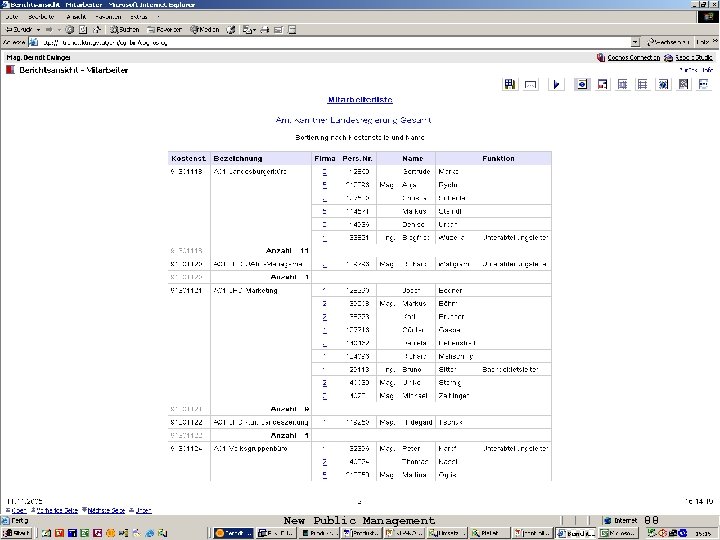Viewport: 720px width, 540px height.
Task: Click the Wechseln zu go button
Action: pos(668,42)
